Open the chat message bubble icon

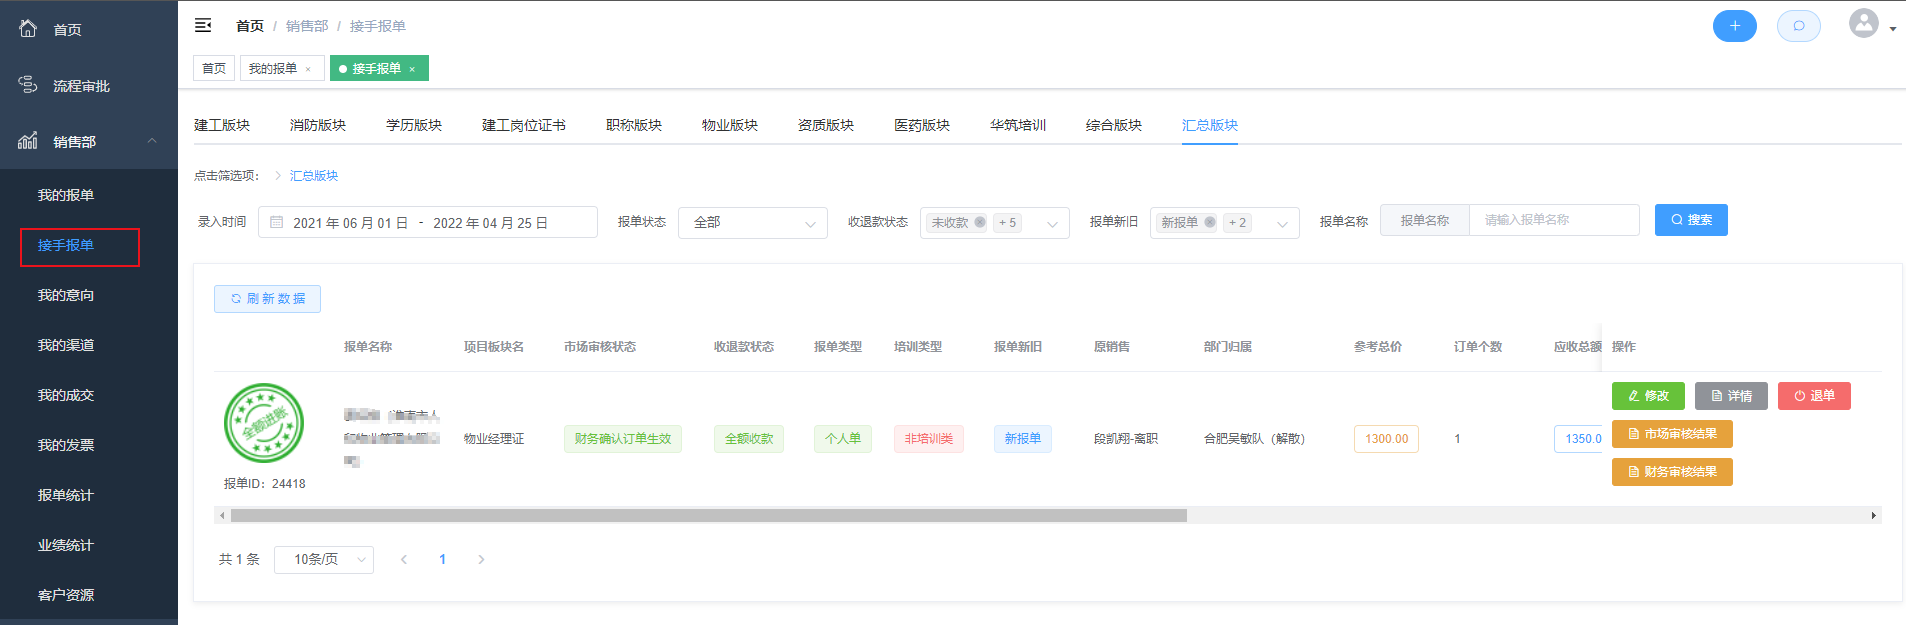[1798, 26]
